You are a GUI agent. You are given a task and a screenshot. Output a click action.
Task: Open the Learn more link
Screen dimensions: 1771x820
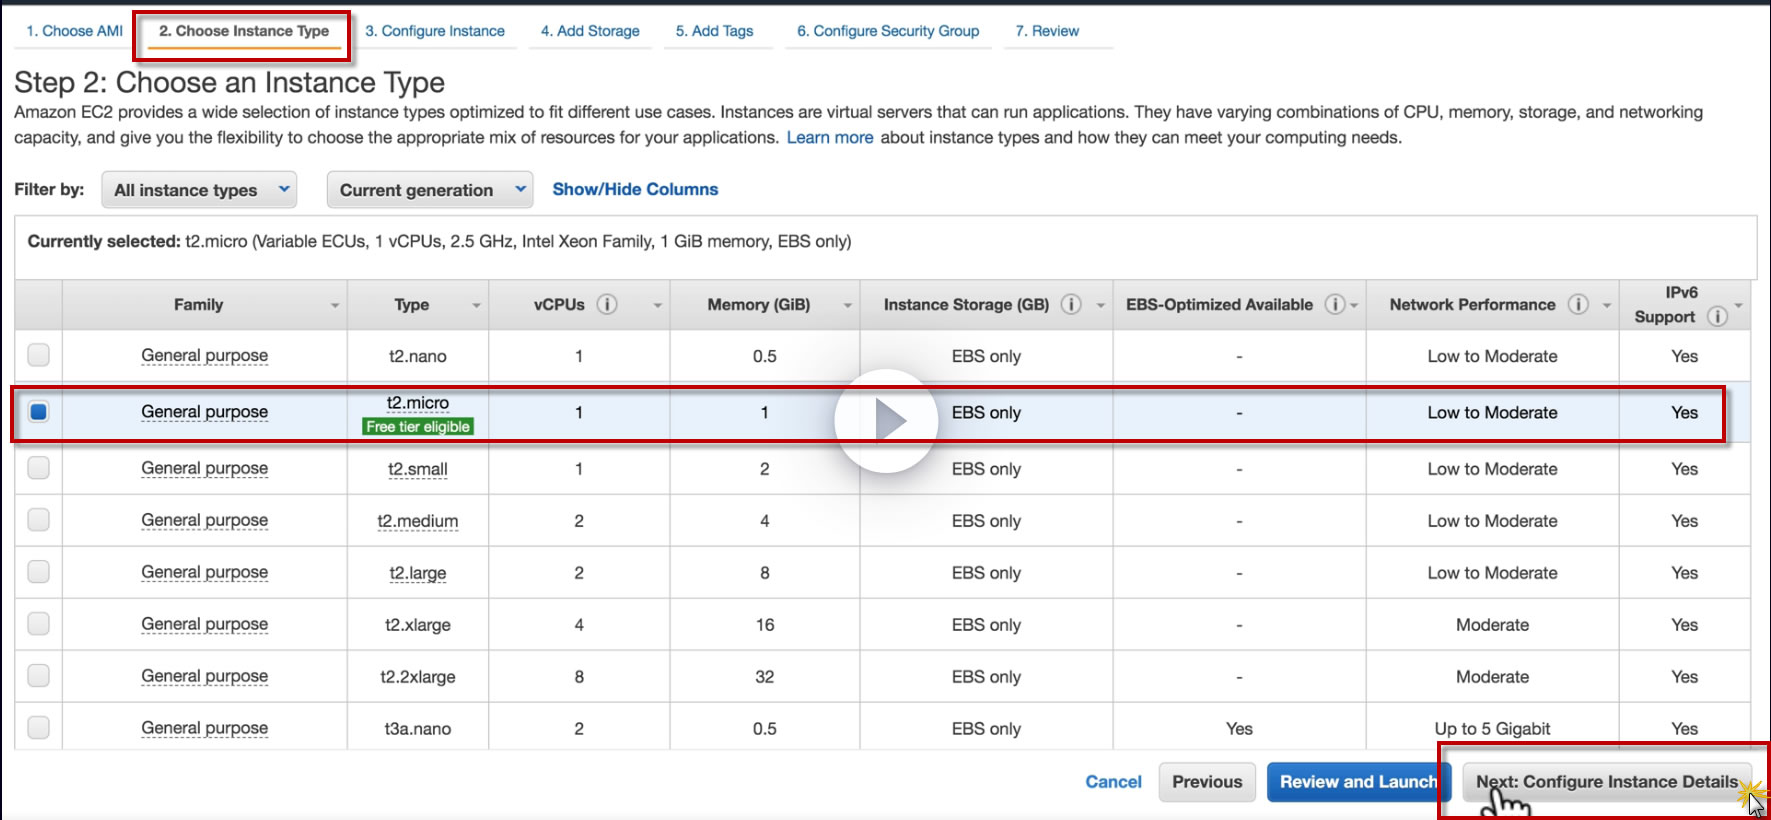tap(829, 138)
